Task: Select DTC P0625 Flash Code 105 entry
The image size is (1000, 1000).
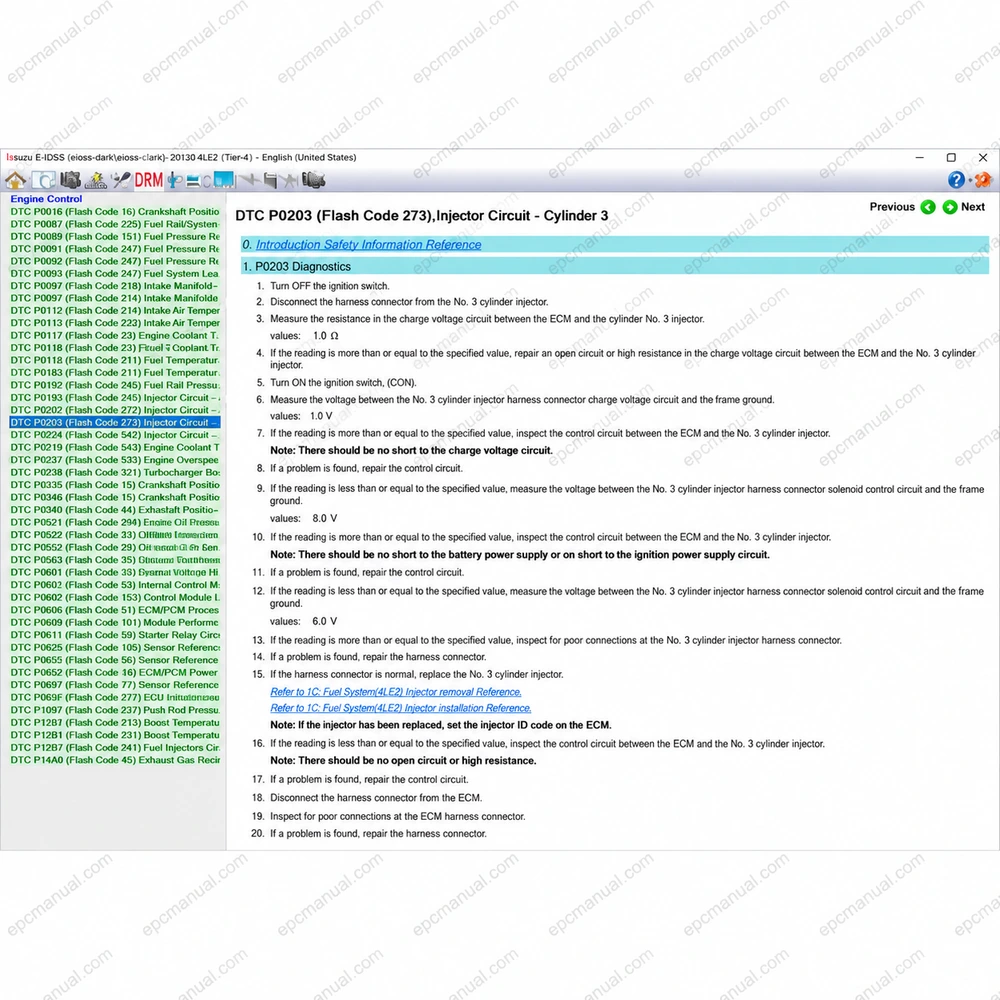Action: click(115, 648)
